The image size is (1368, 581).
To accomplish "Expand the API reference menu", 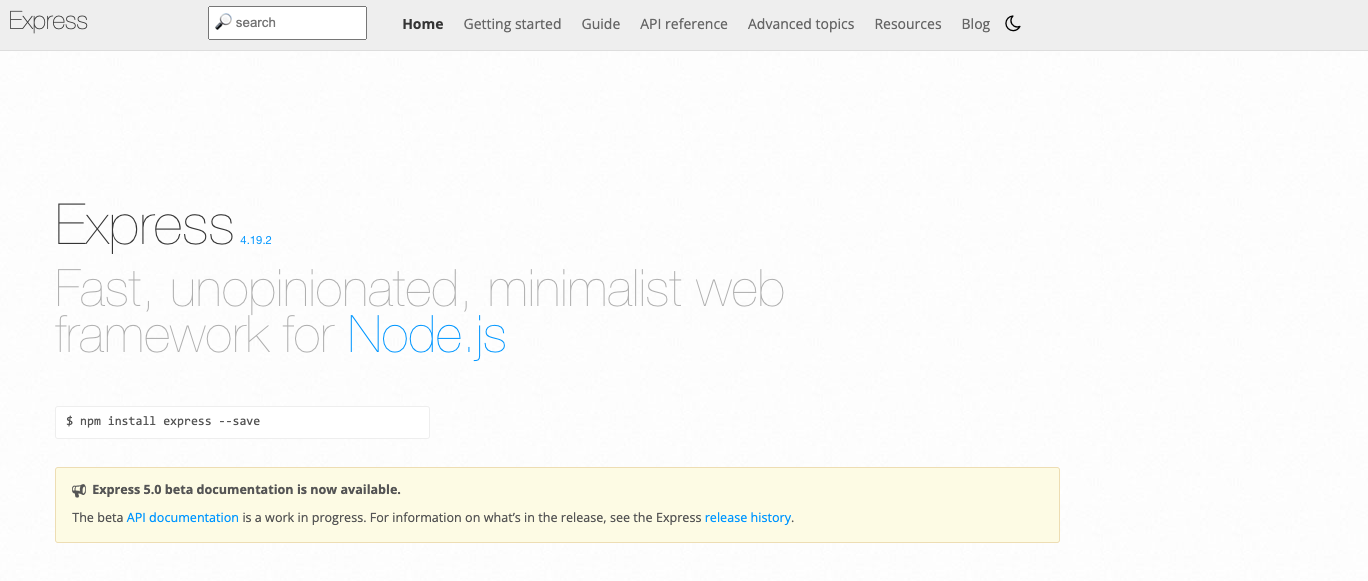I will click(684, 24).
